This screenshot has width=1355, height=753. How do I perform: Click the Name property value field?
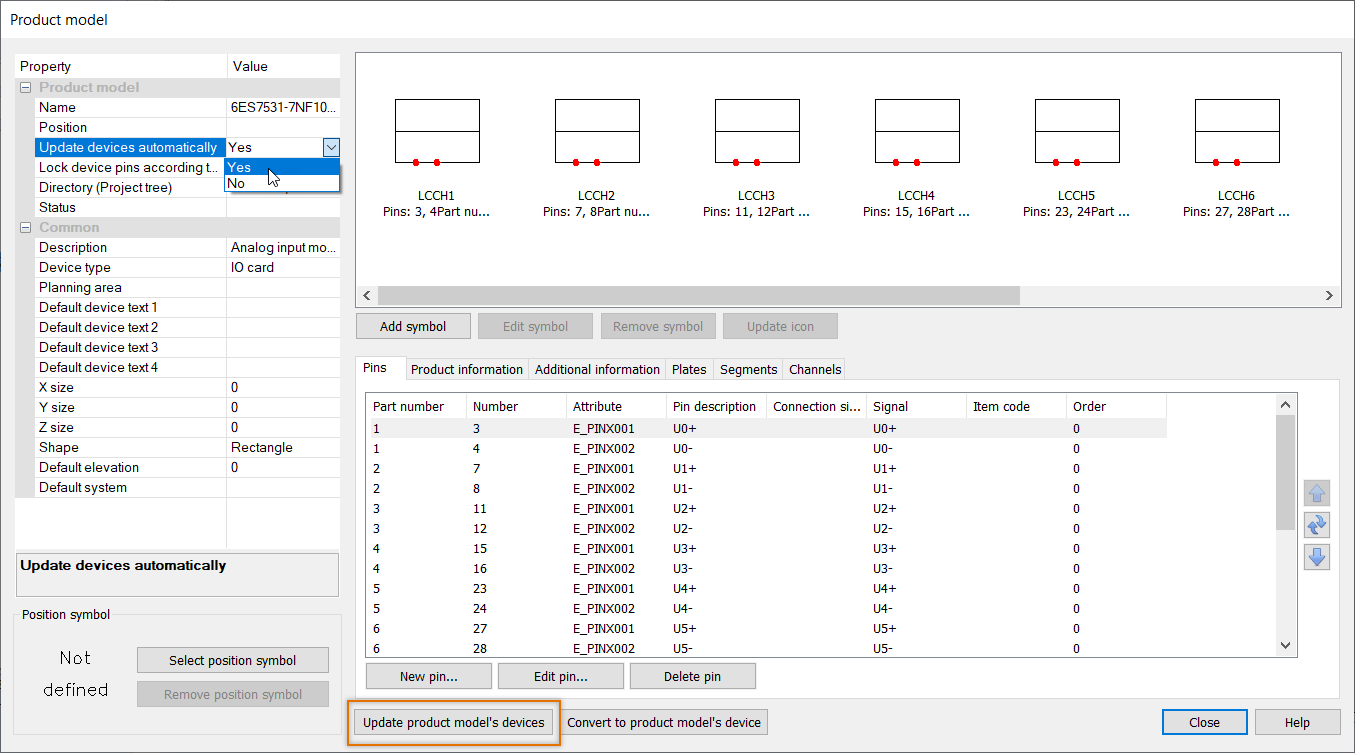(283, 108)
